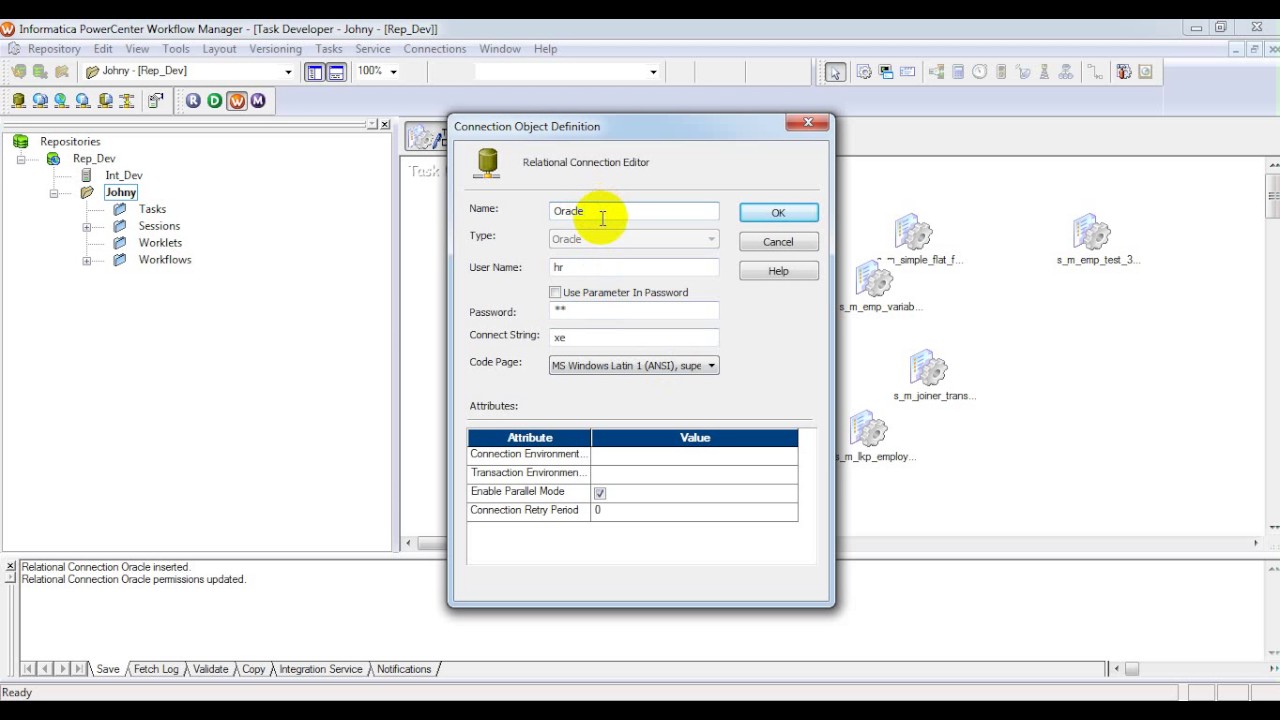Select the s_m_joiner_trans session icon
The width and height of the screenshot is (1280, 720).
tap(928, 368)
